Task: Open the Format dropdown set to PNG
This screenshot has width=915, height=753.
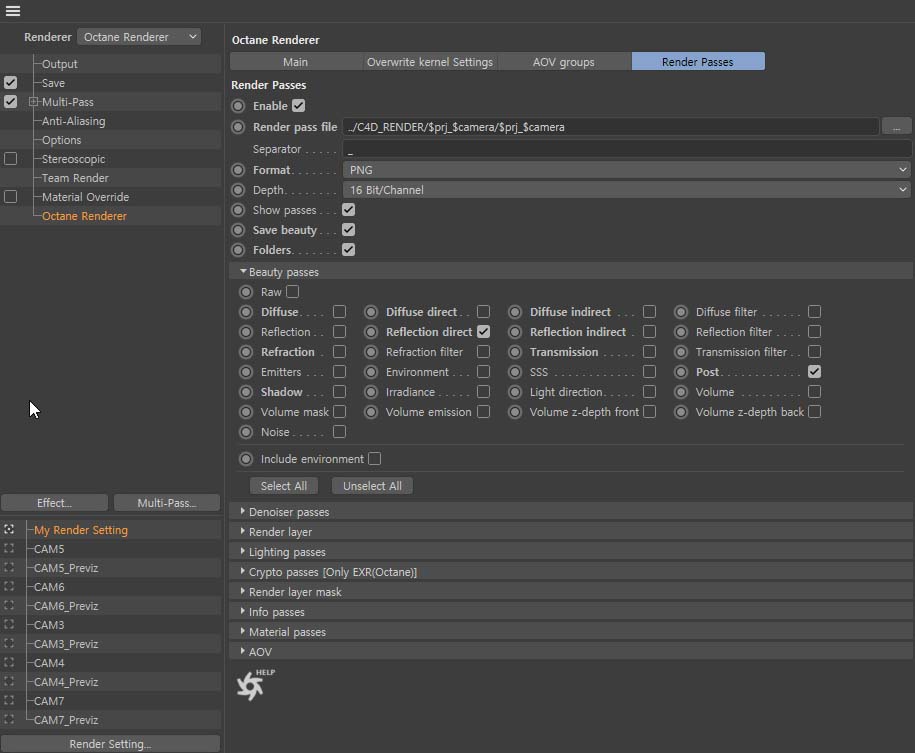Action: [x=627, y=170]
